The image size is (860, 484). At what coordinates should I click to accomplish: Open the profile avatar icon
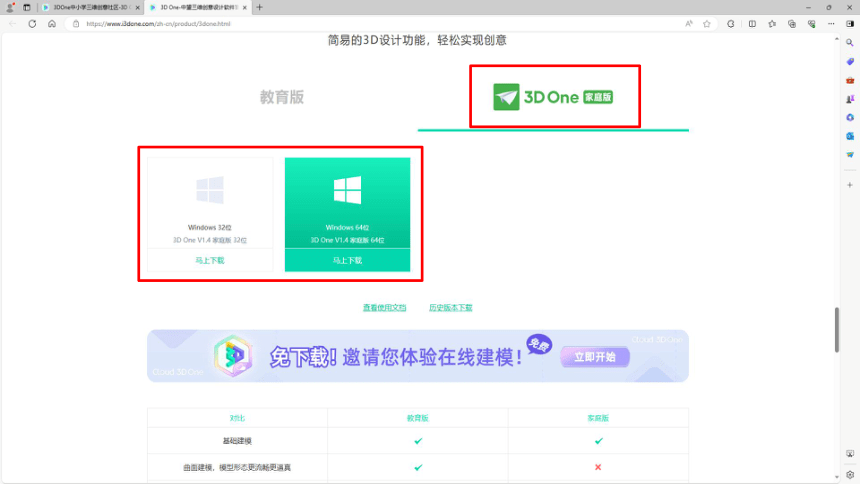pyautogui.click(x=9, y=8)
